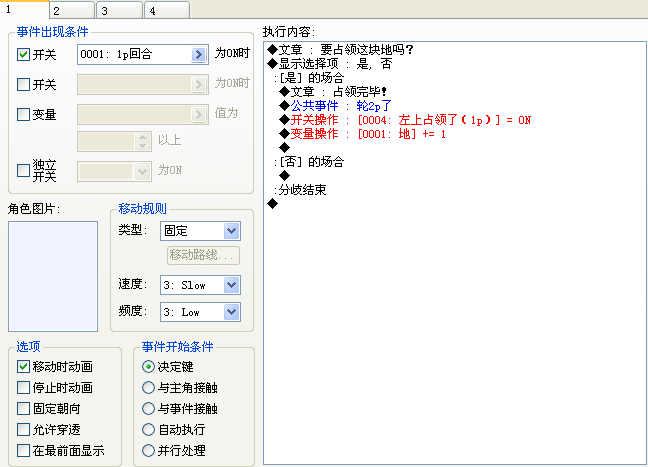The width and height of the screenshot is (648, 467).
Task: Select the 变量操作 [0001: 地] += 1 line
Action: pos(362,134)
